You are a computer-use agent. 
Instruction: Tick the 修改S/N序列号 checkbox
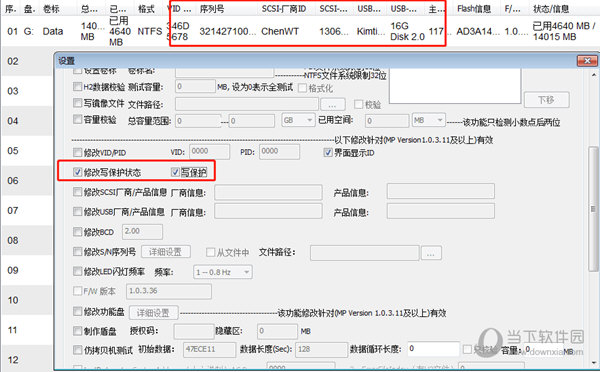click(78, 251)
